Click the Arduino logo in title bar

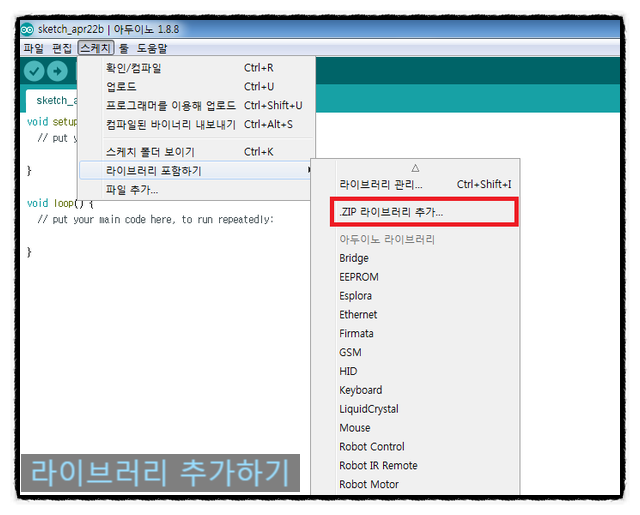tap(27, 29)
